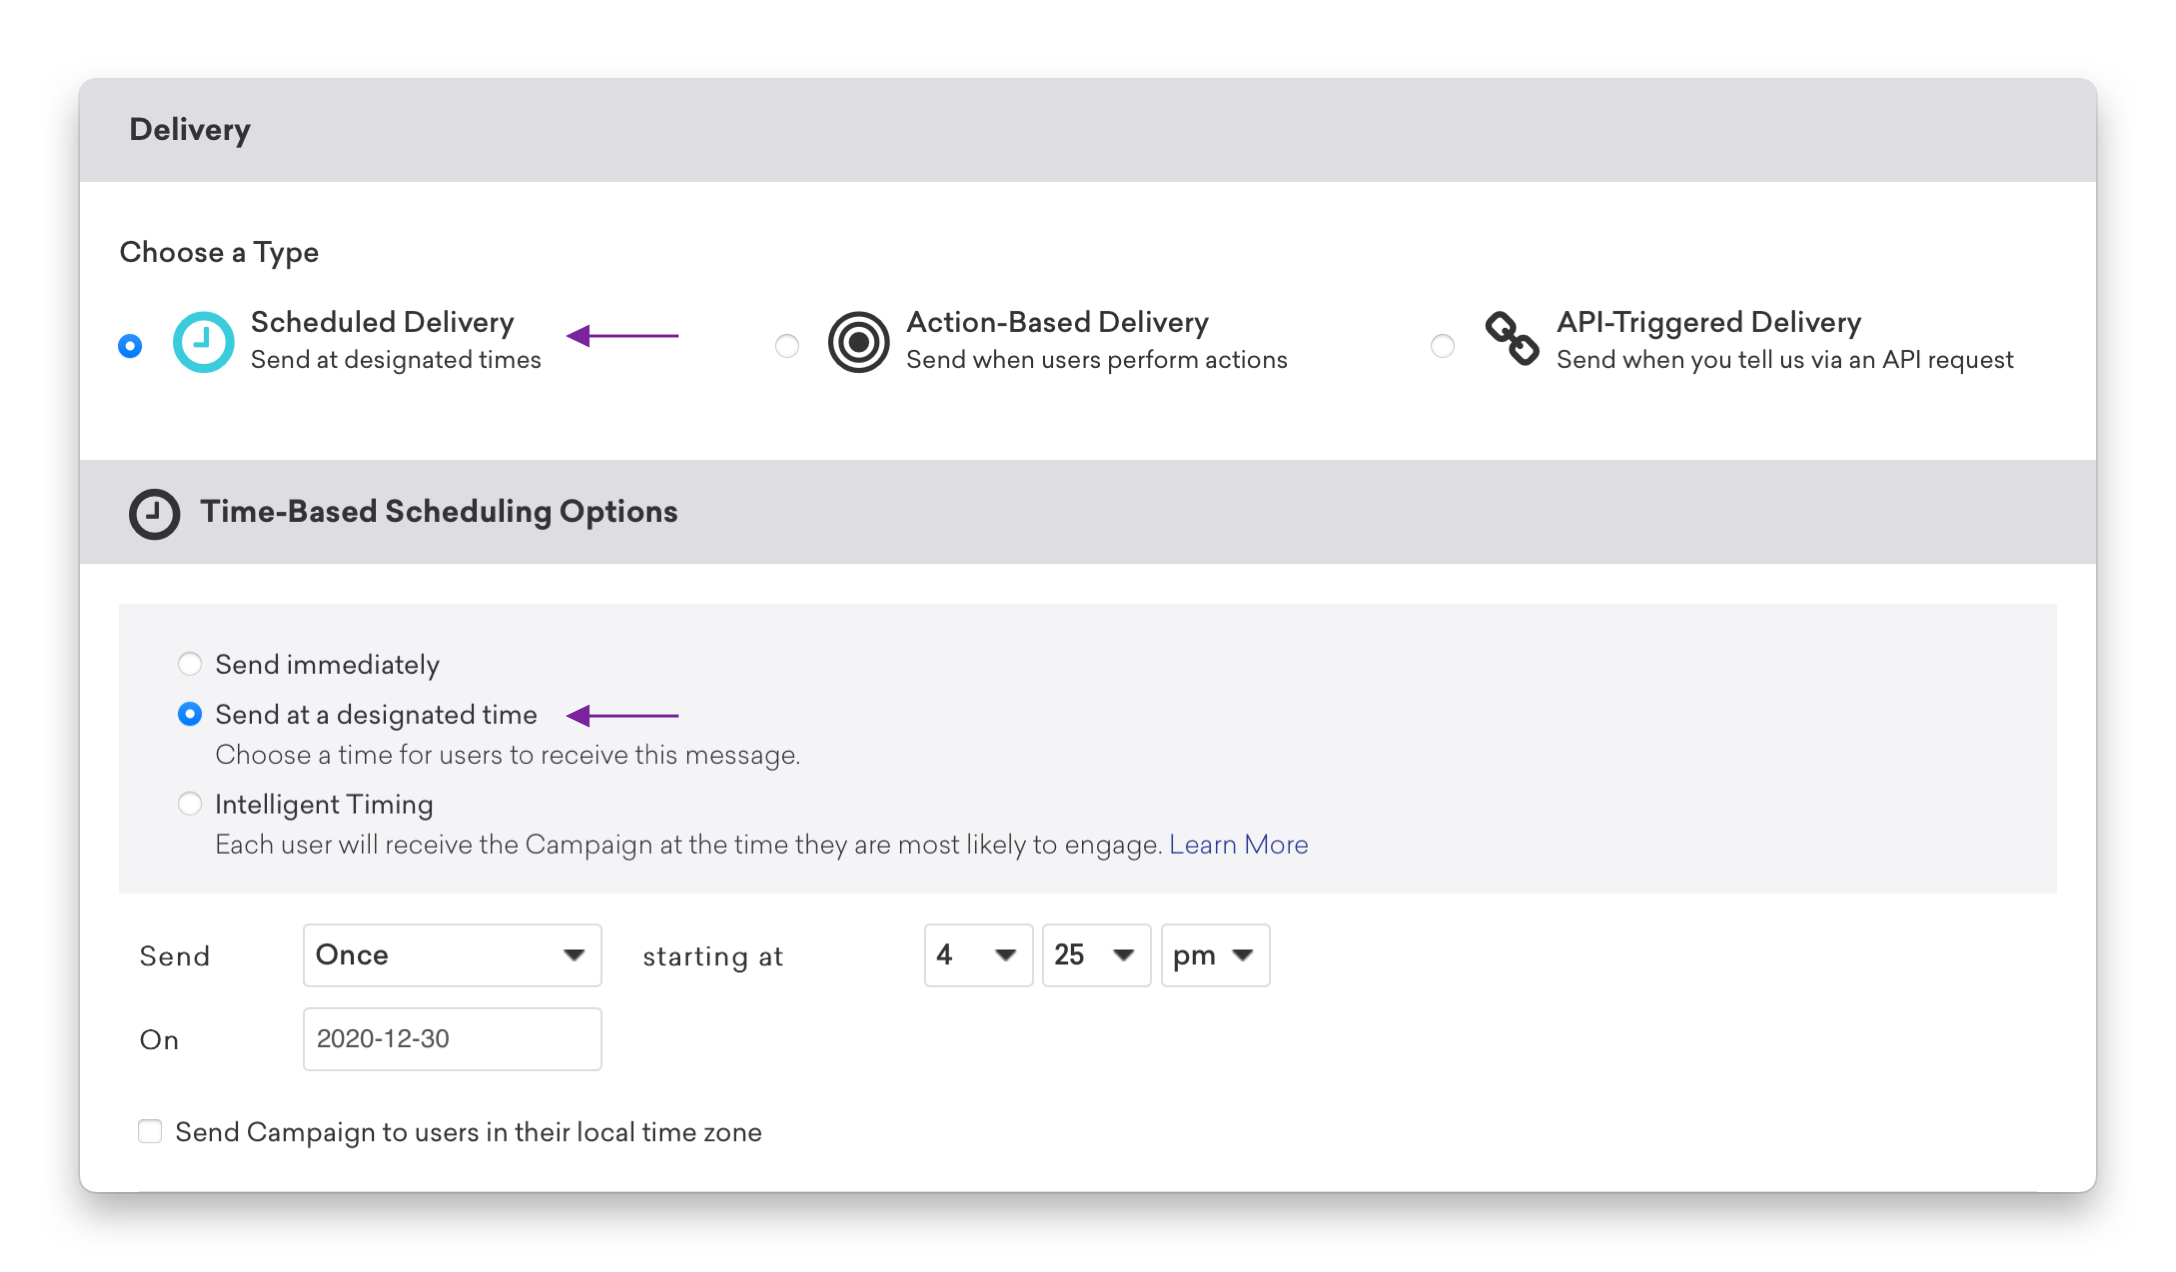This screenshot has height=1272, width=2176.
Task: Select the Action-Based Delivery radio button
Action: pos(787,346)
